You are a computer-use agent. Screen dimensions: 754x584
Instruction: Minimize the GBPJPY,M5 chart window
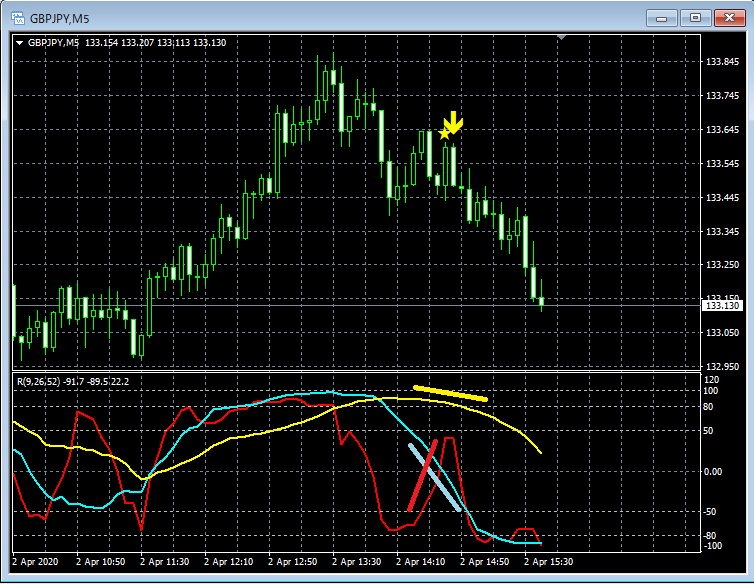(x=662, y=18)
